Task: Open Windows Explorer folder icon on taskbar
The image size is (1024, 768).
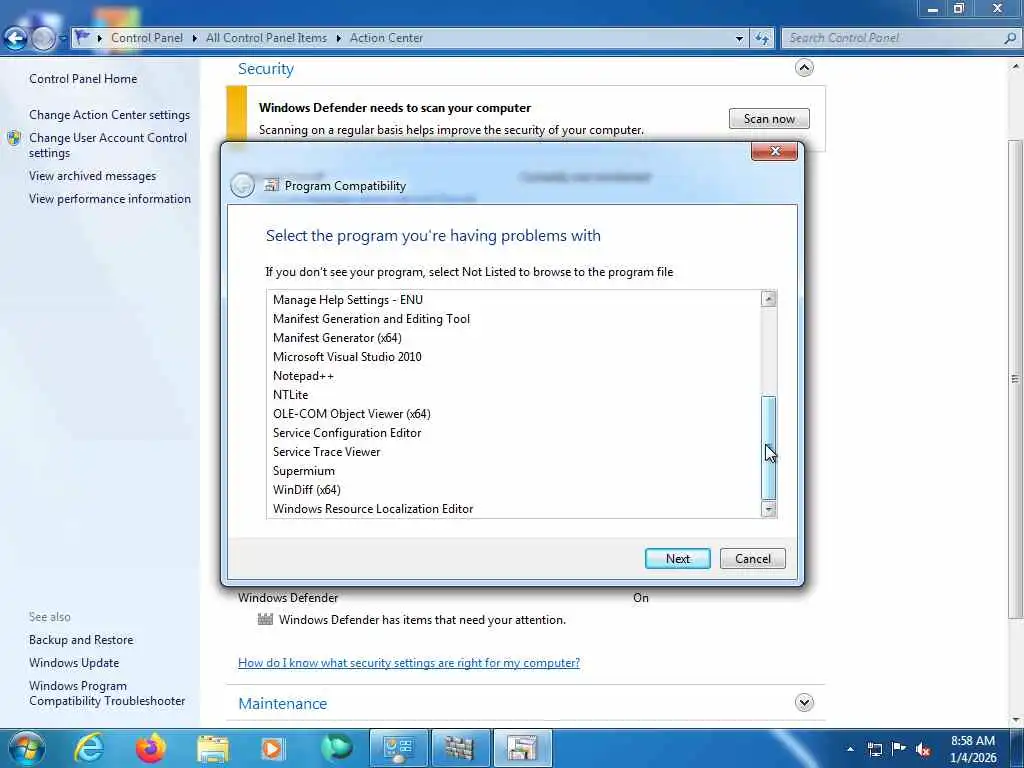Action: coord(213,748)
